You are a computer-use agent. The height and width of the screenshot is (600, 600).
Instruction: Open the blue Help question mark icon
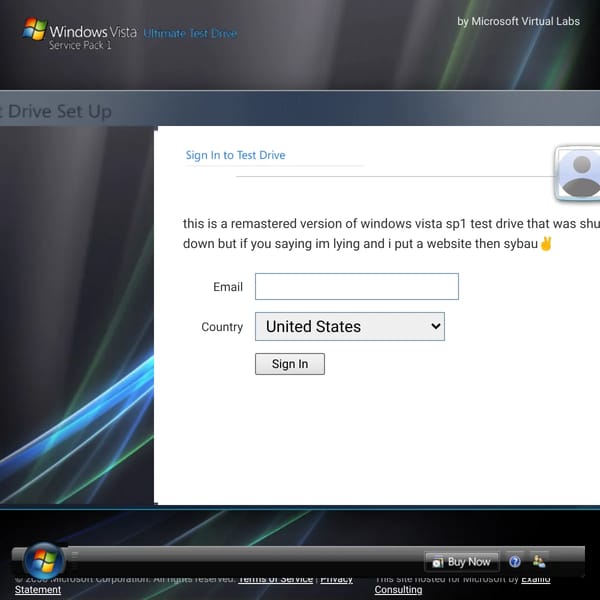tap(515, 561)
